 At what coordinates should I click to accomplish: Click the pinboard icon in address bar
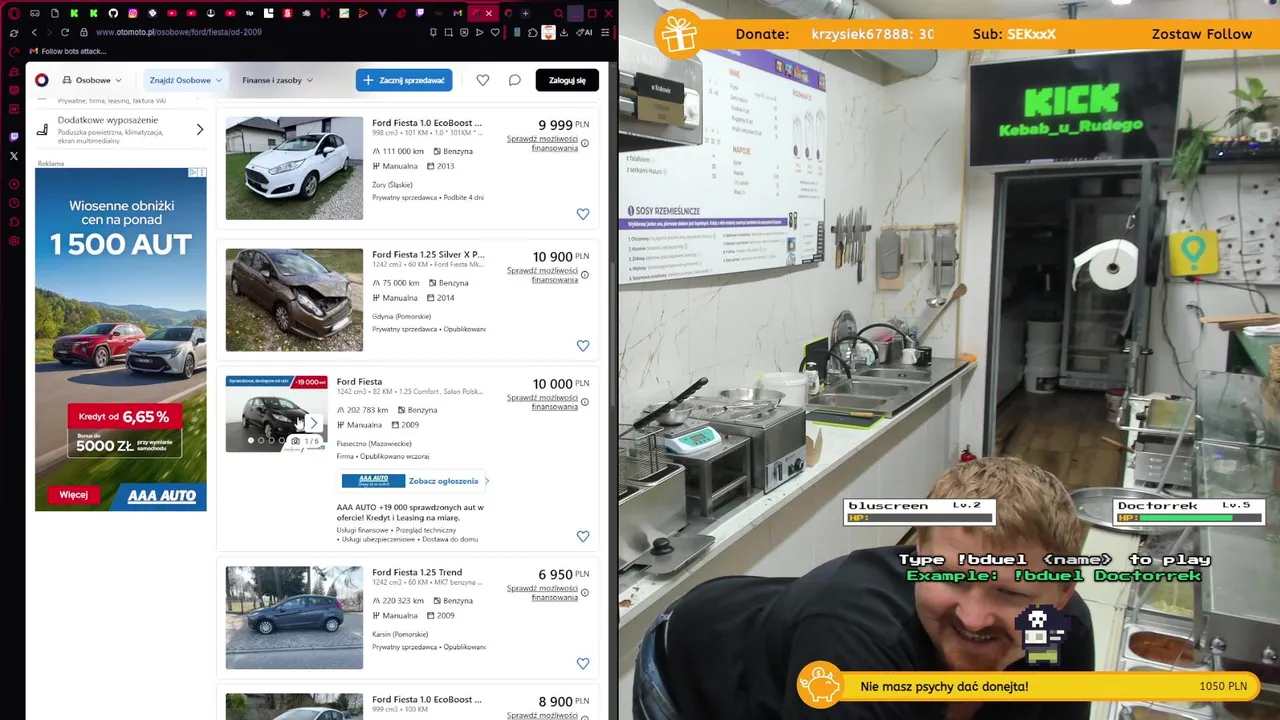433,32
